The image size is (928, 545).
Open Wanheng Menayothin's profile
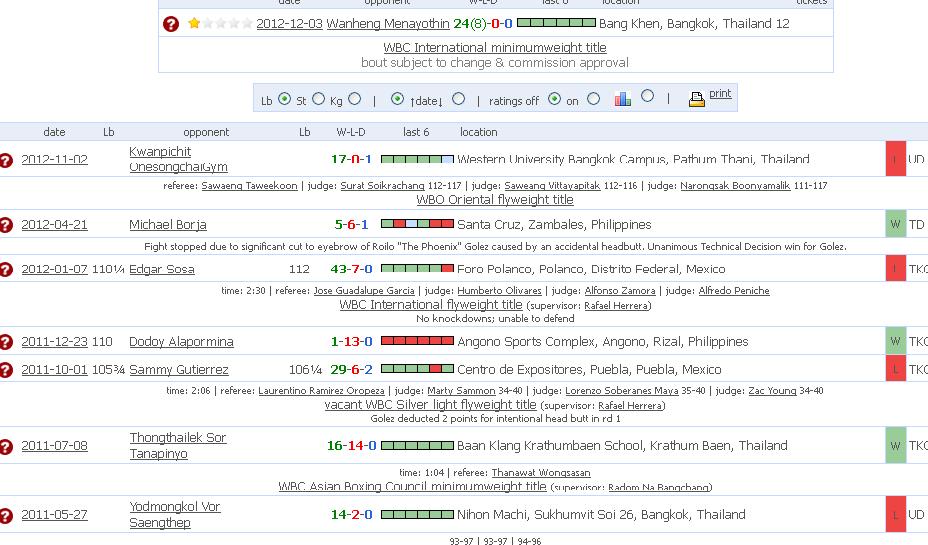coord(388,24)
